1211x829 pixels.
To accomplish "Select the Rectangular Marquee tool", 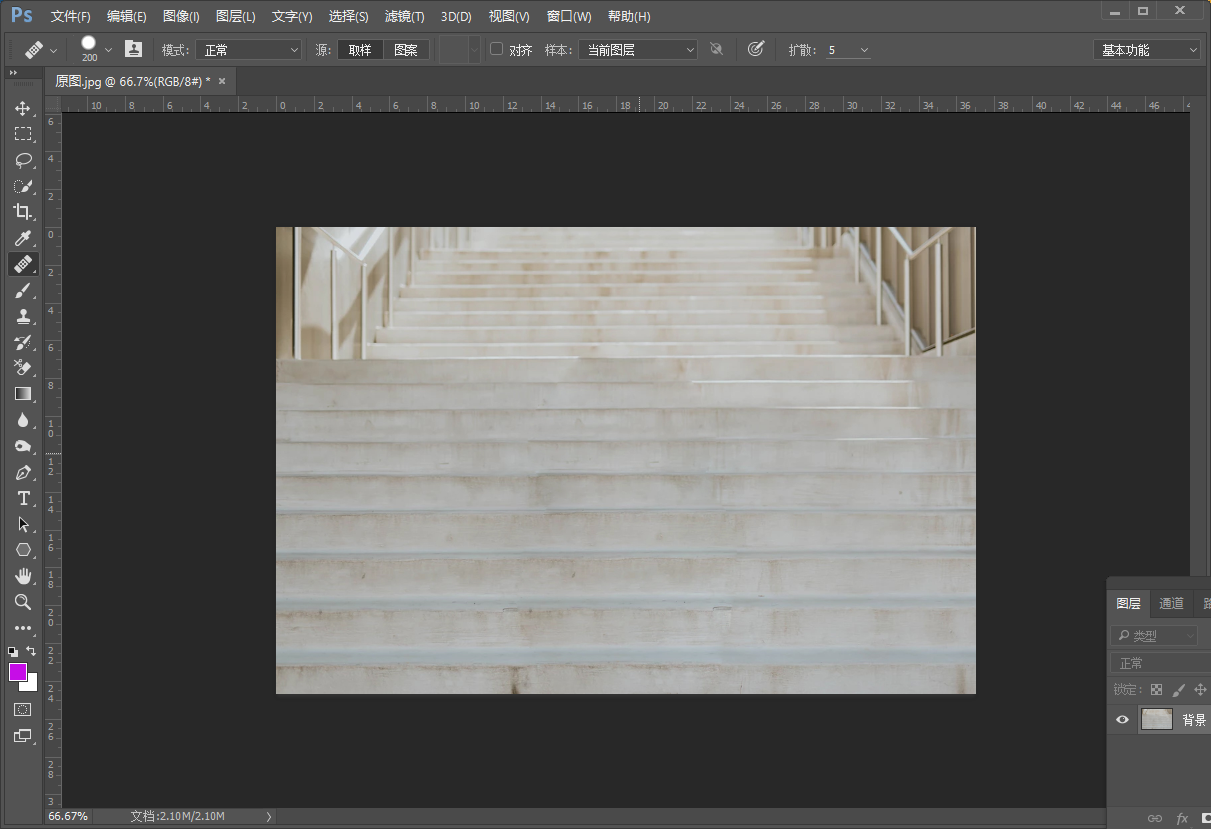I will (x=23, y=134).
